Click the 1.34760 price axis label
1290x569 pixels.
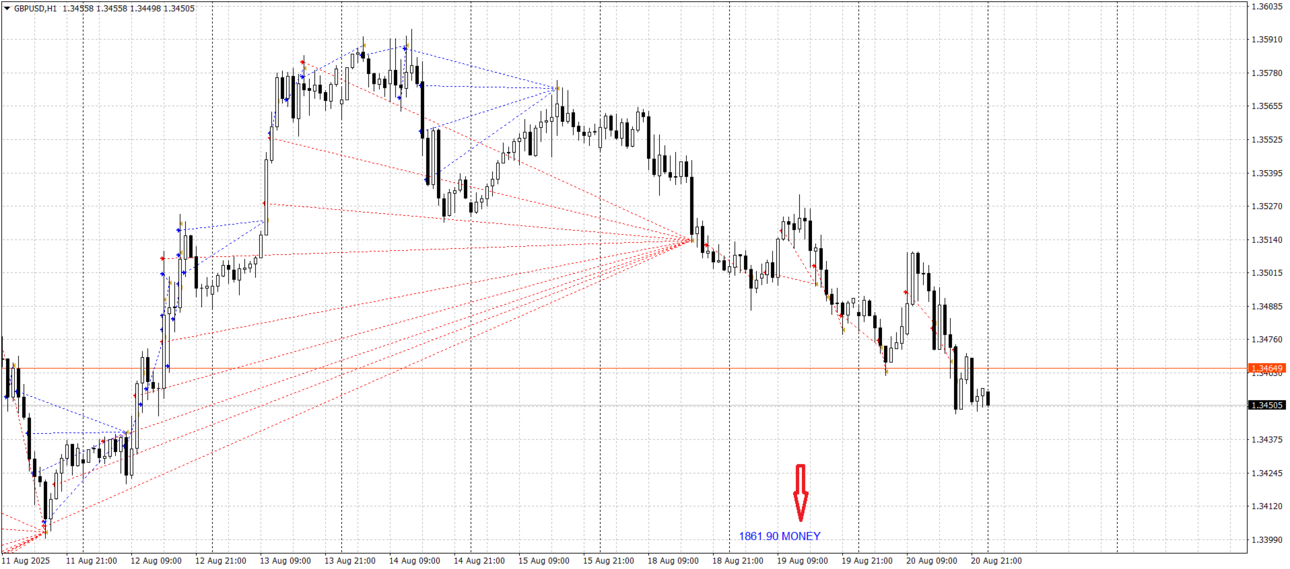(x=1267, y=340)
